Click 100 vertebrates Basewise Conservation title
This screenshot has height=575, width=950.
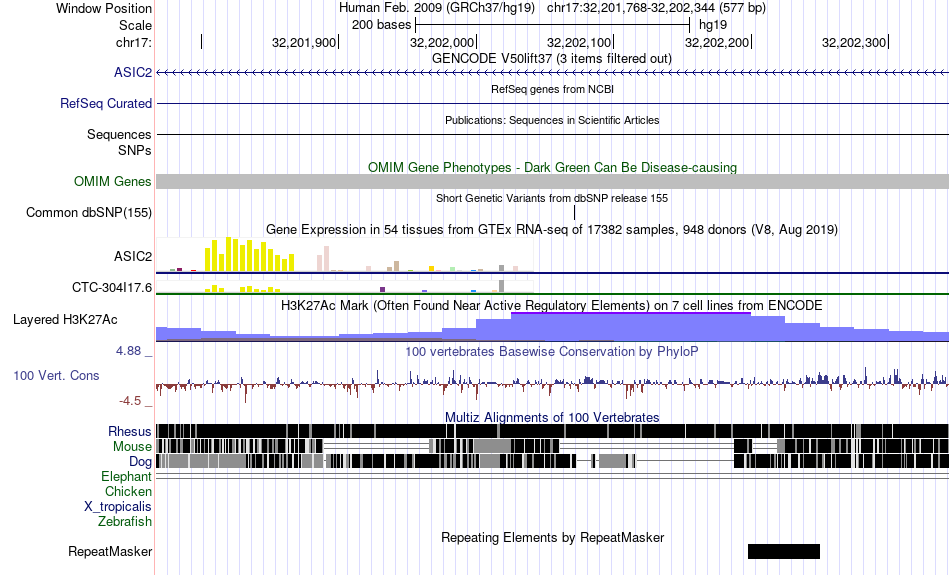point(552,351)
